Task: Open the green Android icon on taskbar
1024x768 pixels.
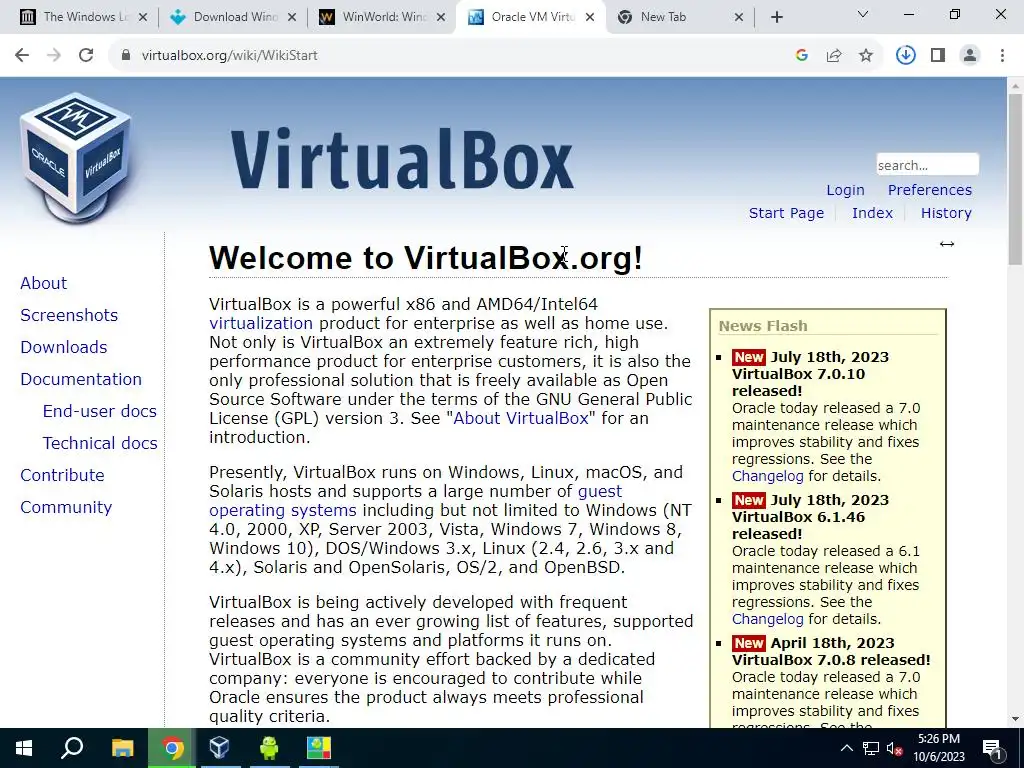Action: coord(269,748)
